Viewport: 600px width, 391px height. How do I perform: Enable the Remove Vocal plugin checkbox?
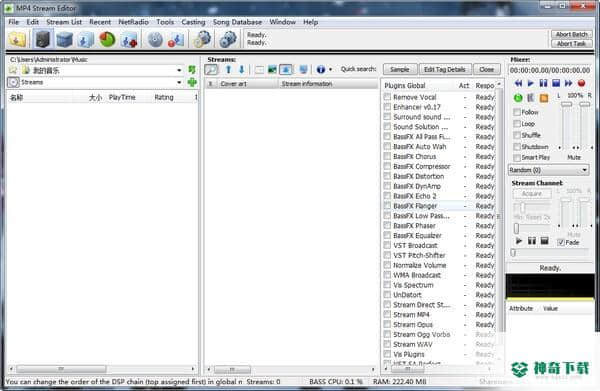coord(387,97)
